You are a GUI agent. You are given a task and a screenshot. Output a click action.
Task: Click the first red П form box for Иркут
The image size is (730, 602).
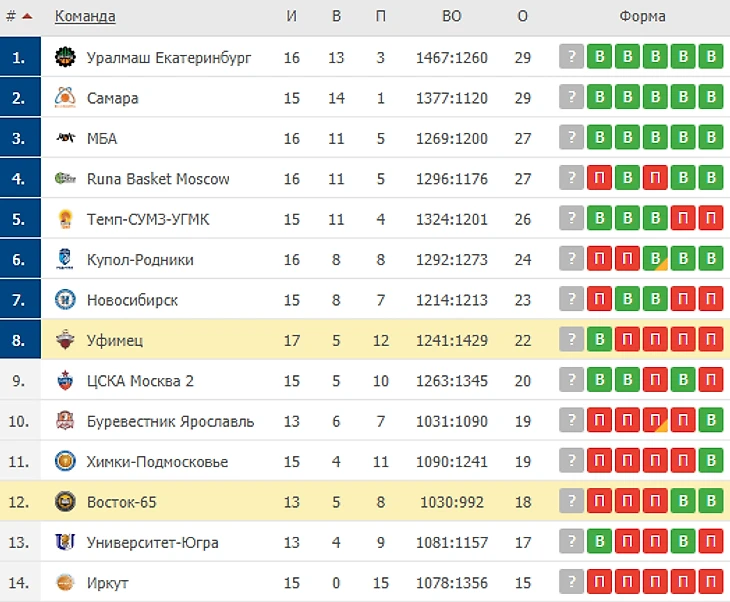(599, 583)
